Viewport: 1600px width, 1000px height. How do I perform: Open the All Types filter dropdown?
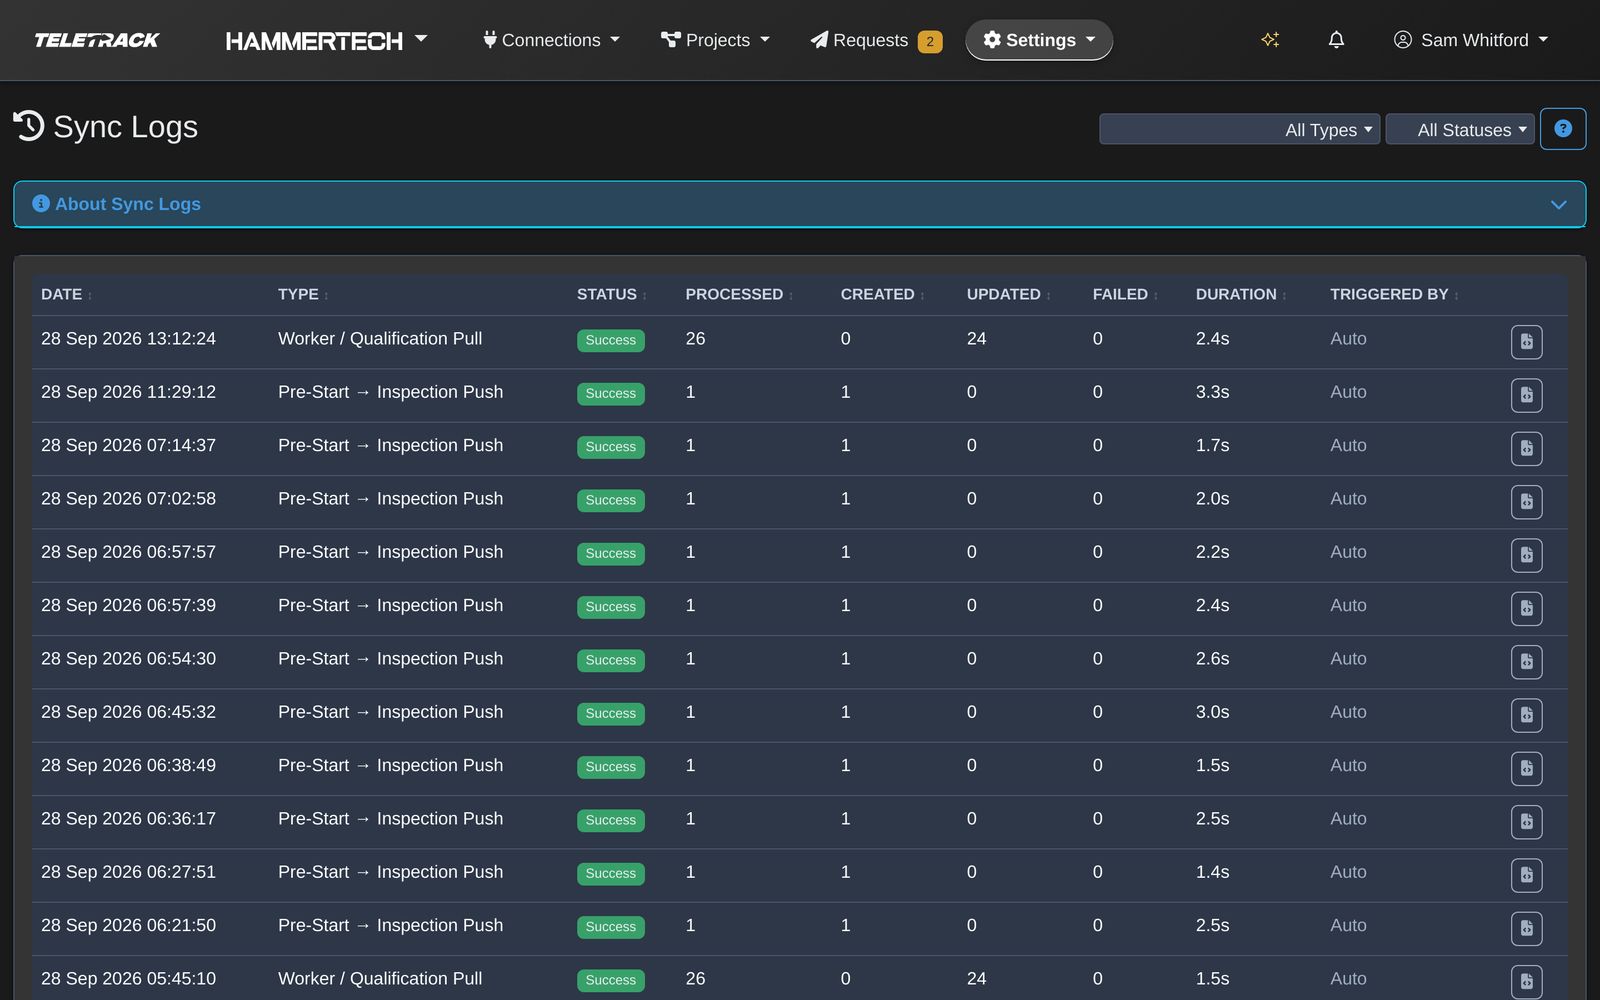click(1240, 129)
